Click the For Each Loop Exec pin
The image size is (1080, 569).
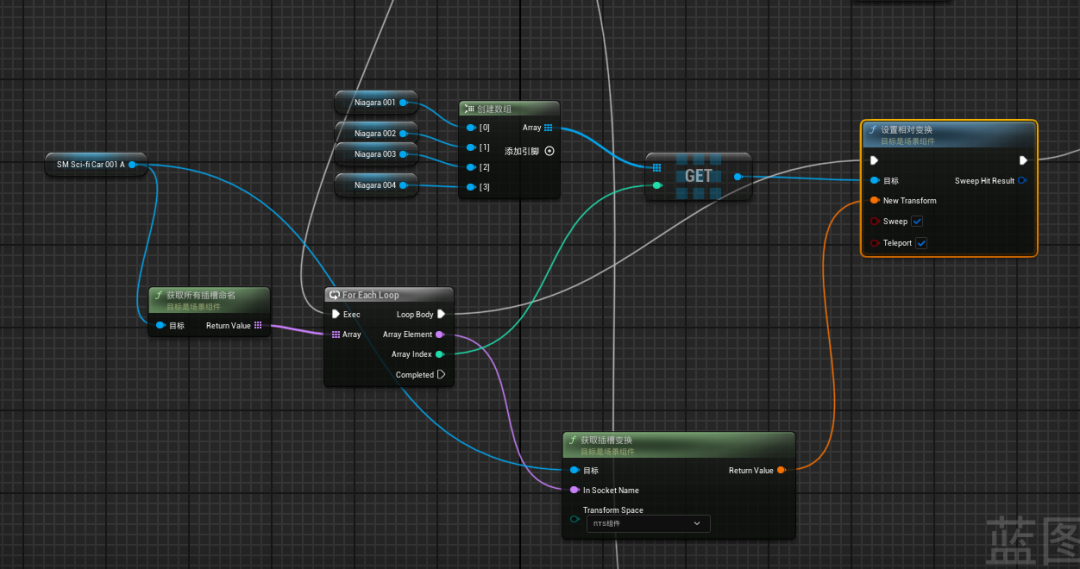click(x=335, y=314)
